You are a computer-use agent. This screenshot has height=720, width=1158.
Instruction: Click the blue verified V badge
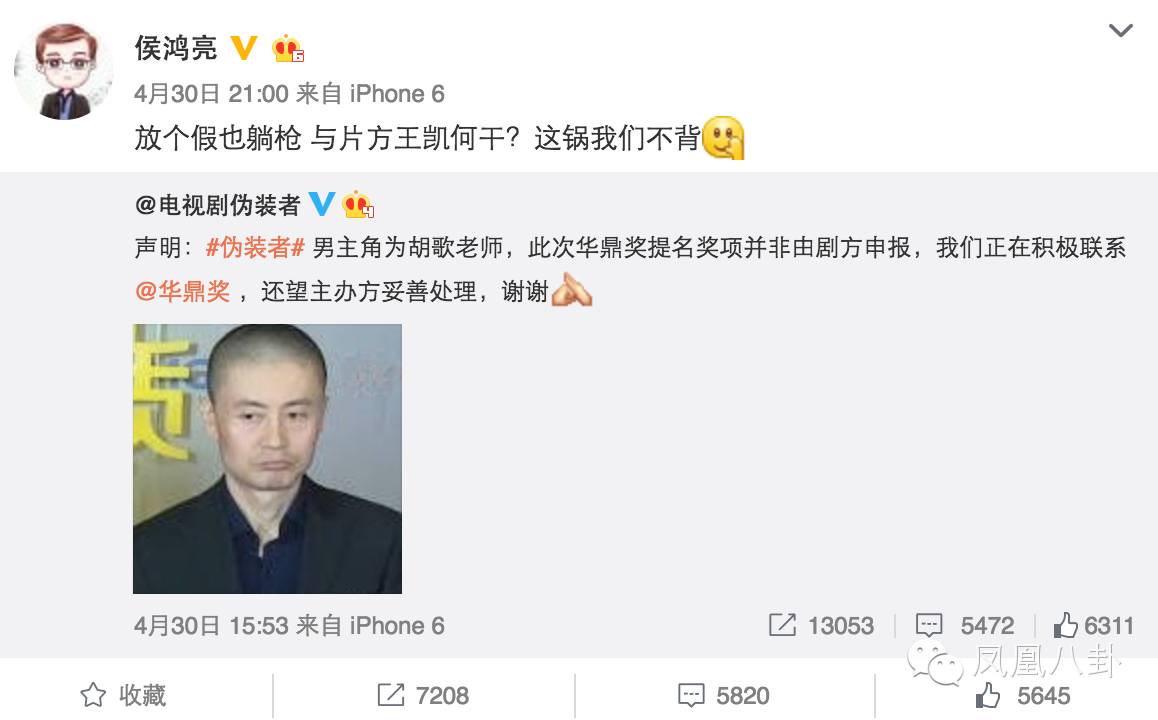[322, 204]
